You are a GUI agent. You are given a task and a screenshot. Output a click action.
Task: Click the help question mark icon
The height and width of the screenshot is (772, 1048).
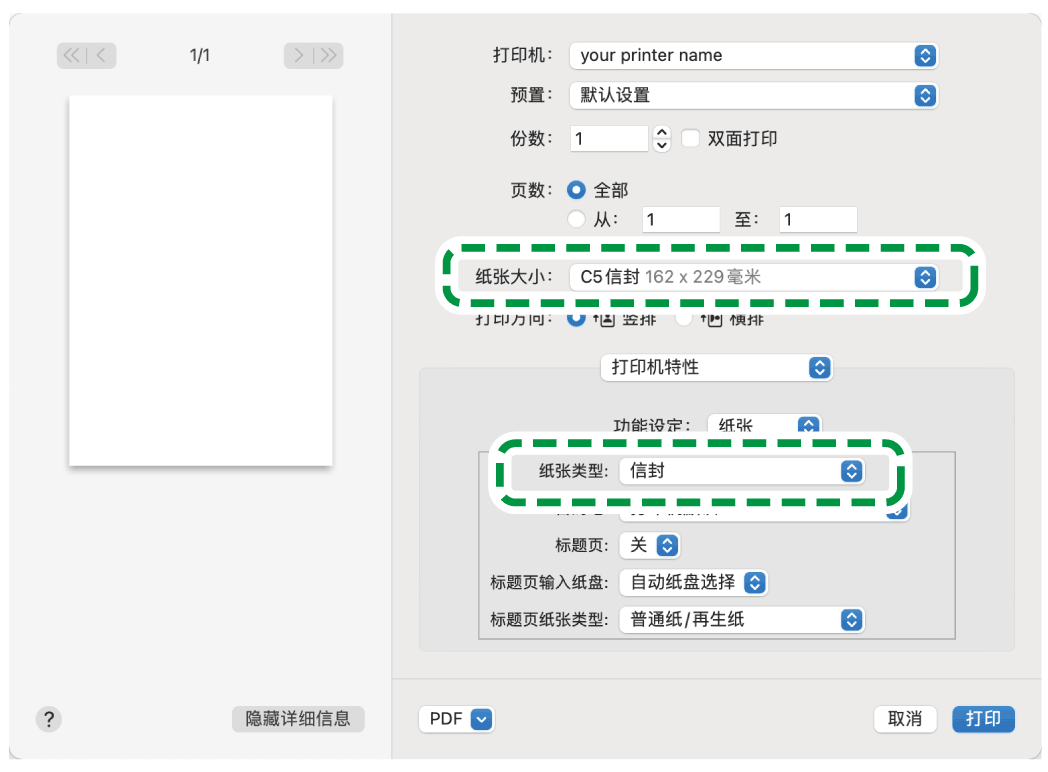48,719
